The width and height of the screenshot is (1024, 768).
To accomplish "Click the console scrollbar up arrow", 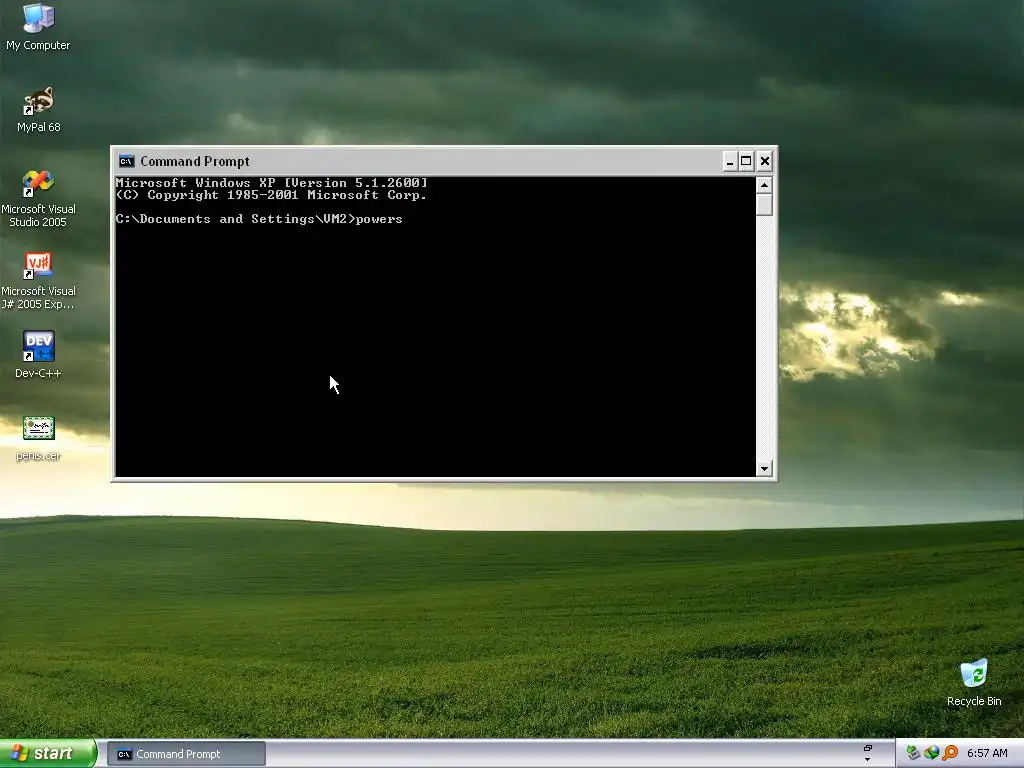I will [x=764, y=185].
